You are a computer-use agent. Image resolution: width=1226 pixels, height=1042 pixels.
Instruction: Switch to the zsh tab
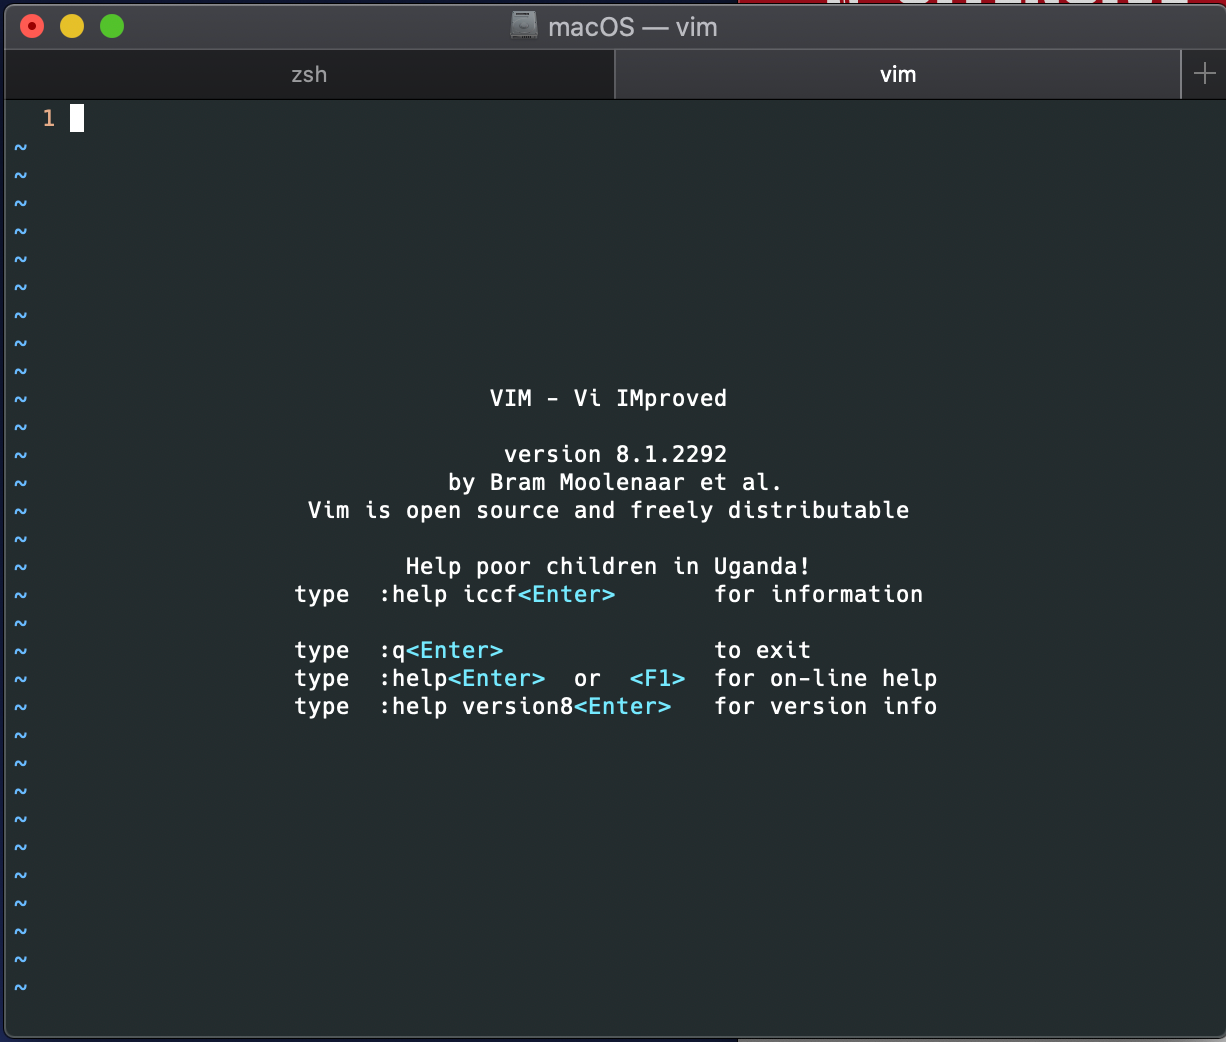[307, 74]
